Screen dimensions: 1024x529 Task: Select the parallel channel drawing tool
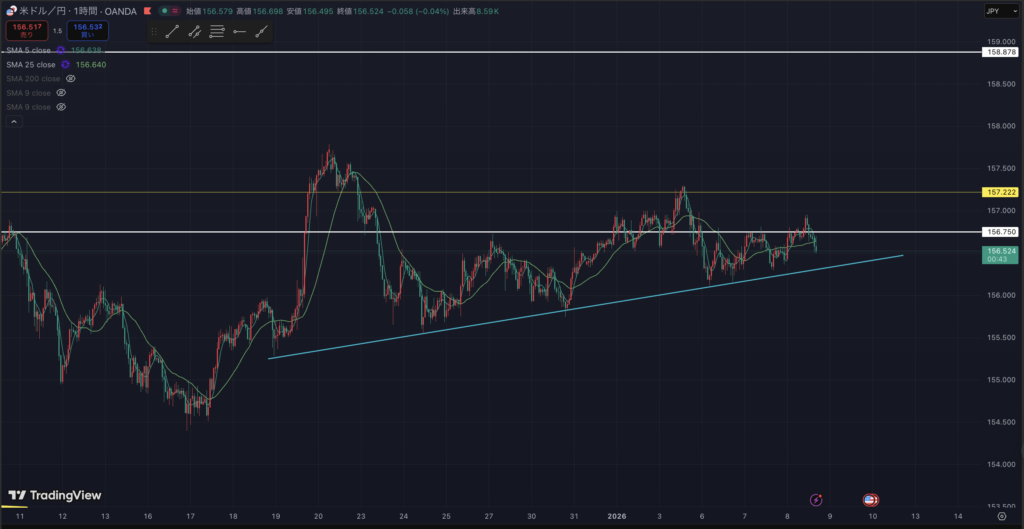pos(194,32)
